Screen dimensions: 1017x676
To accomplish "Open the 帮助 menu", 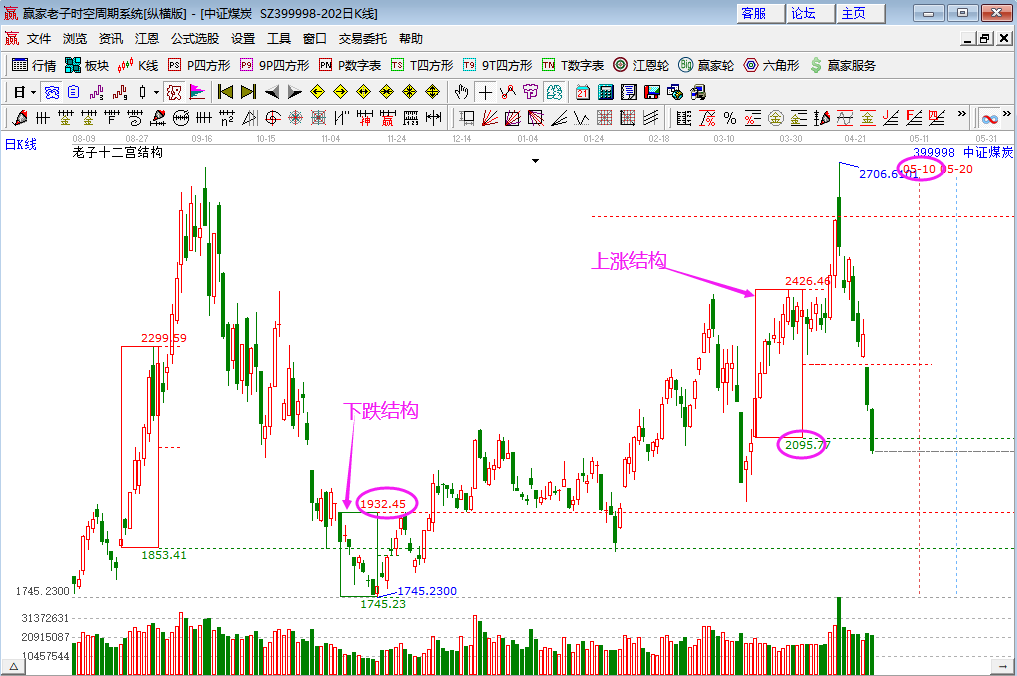I will [411, 39].
